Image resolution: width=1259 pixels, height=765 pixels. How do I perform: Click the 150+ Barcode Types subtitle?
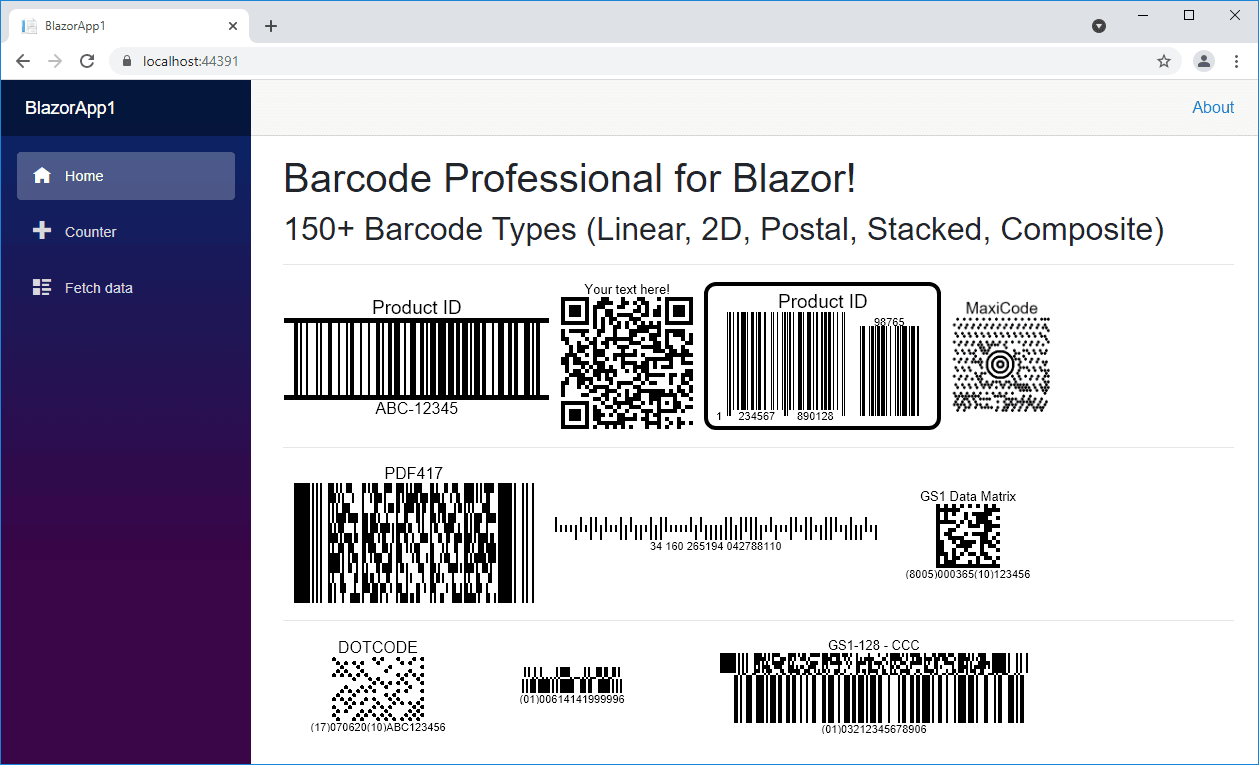tap(724, 229)
